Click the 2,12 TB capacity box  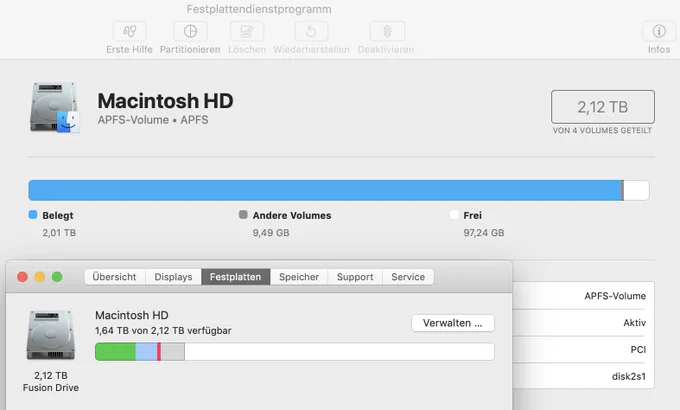603,107
